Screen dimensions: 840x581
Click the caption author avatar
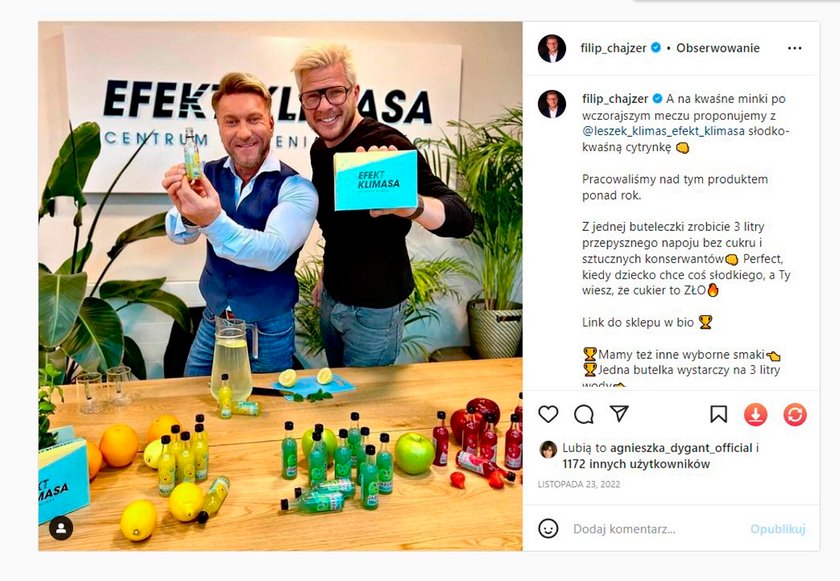(x=552, y=104)
